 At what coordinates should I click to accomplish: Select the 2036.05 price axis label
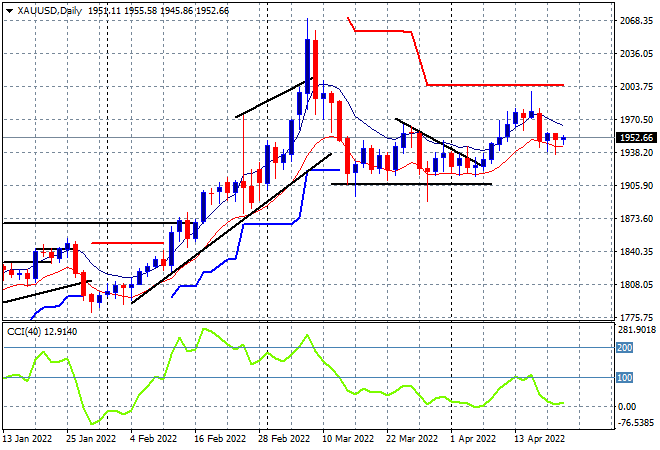[x=636, y=53]
